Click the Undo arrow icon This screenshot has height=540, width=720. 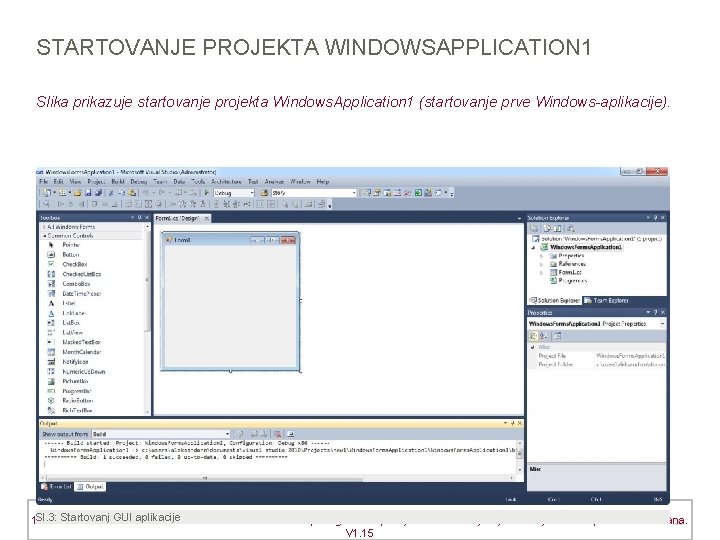tap(145, 193)
